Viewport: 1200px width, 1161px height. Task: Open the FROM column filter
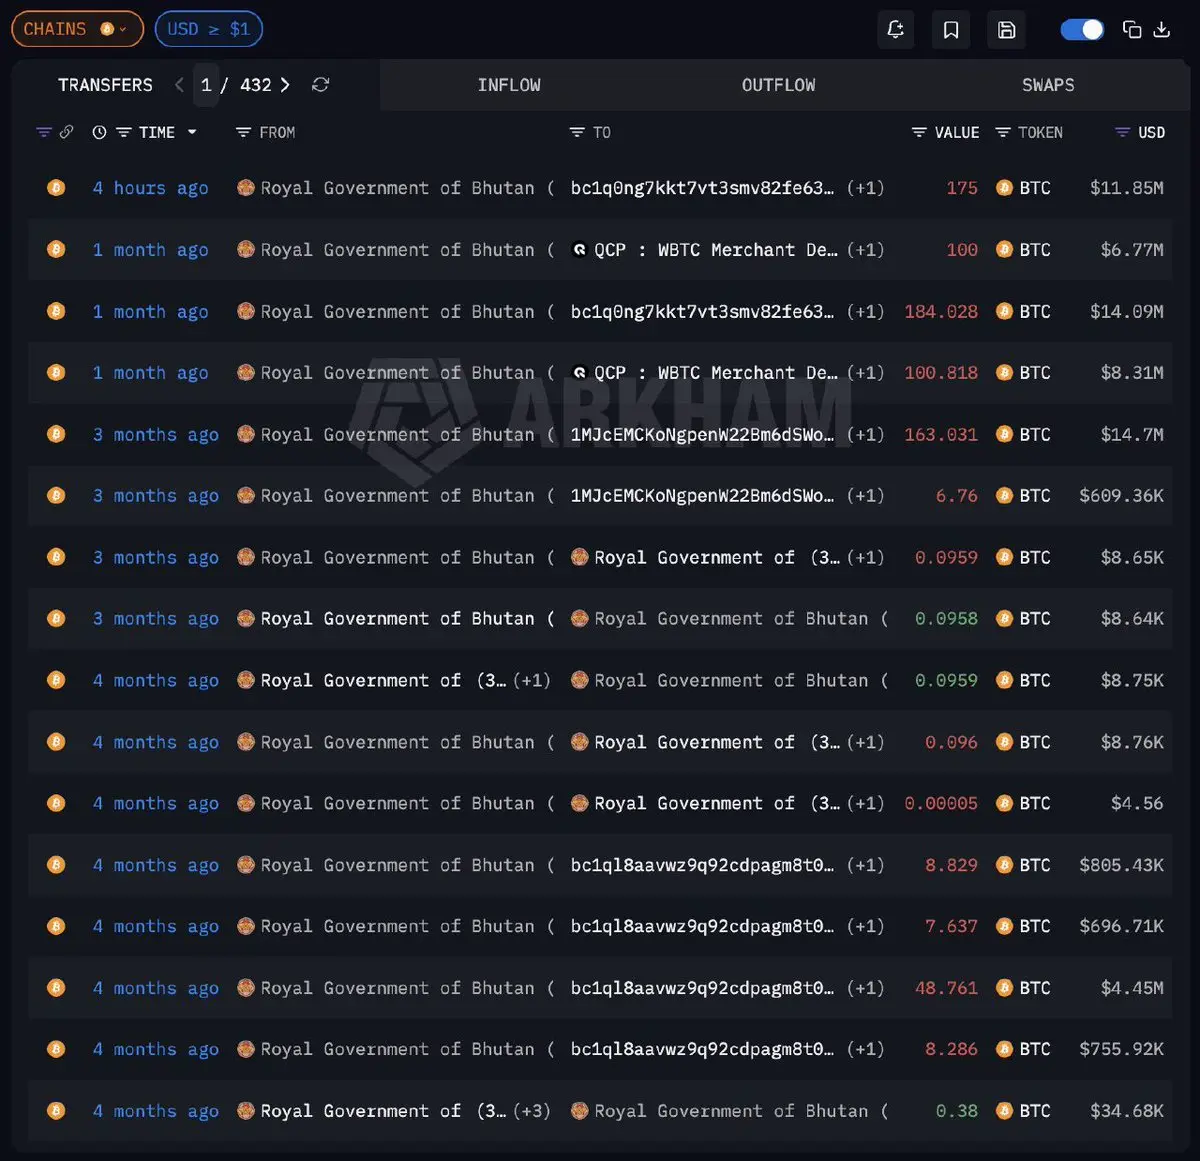pyautogui.click(x=243, y=132)
